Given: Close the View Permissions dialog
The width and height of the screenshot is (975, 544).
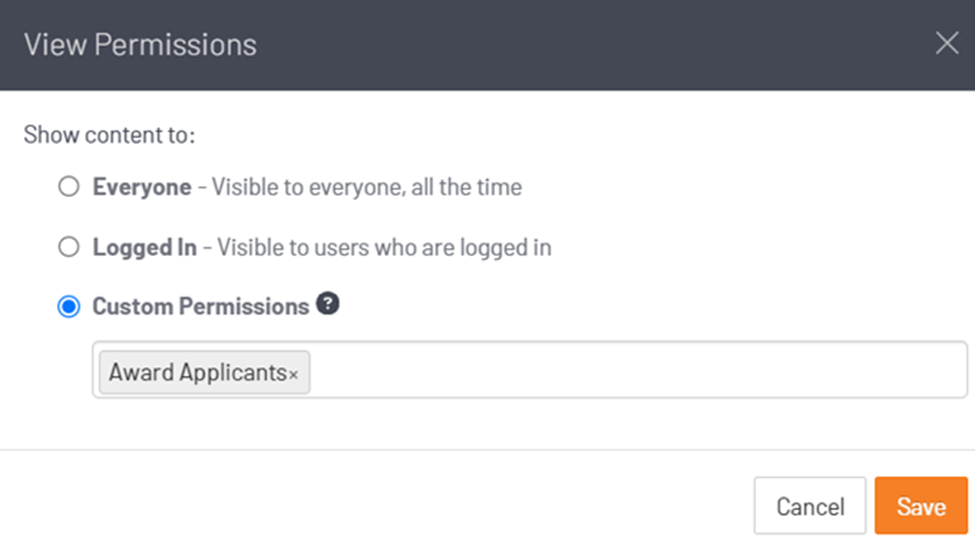Looking at the screenshot, I should [x=946, y=44].
